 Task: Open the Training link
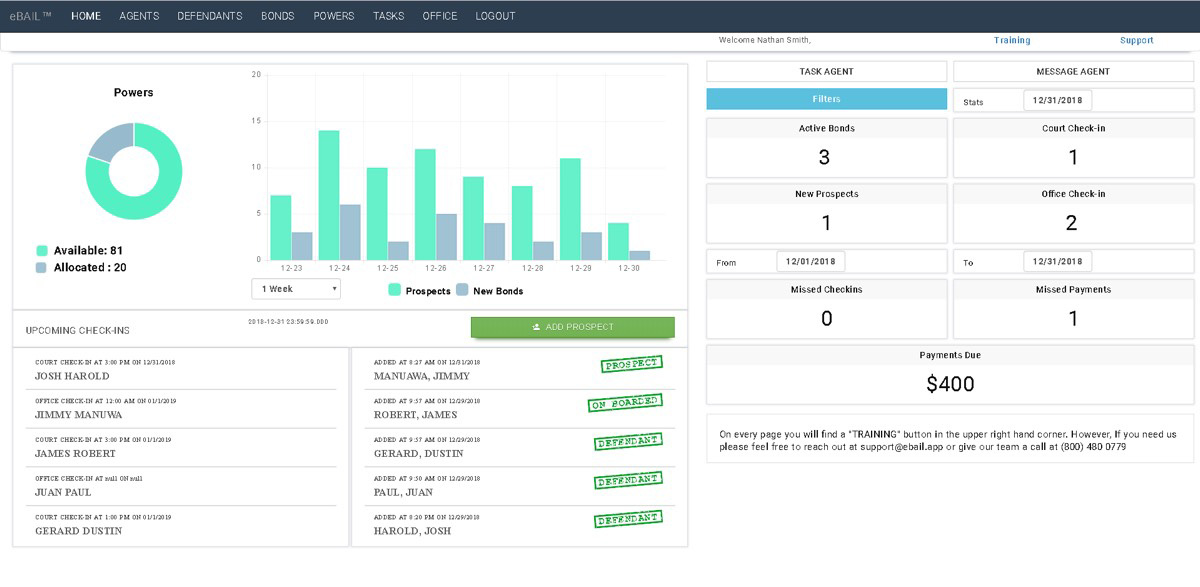click(1011, 40)
